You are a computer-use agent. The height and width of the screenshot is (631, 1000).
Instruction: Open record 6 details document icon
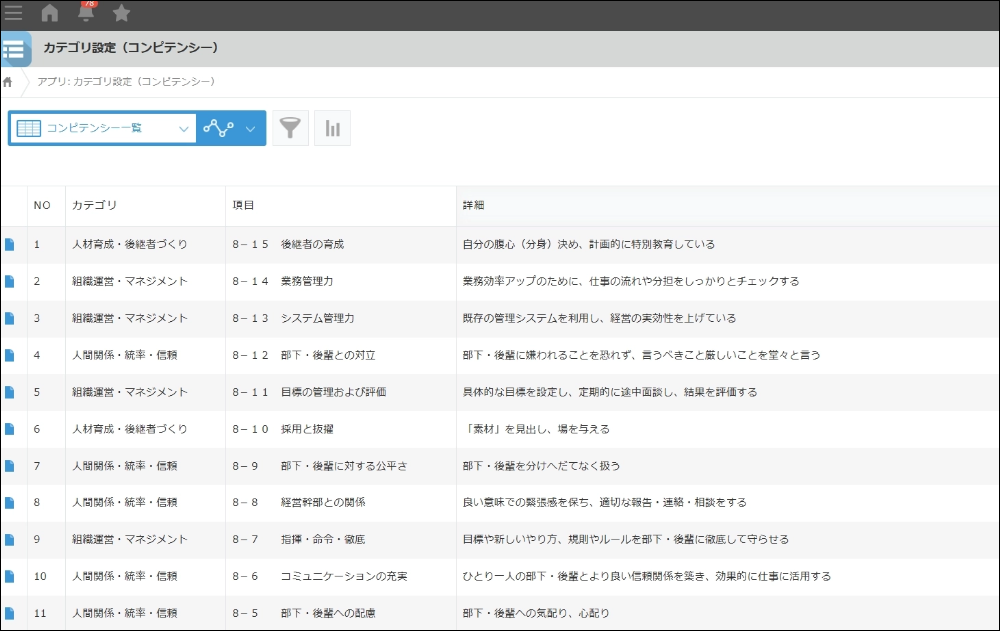pos(10,429)
